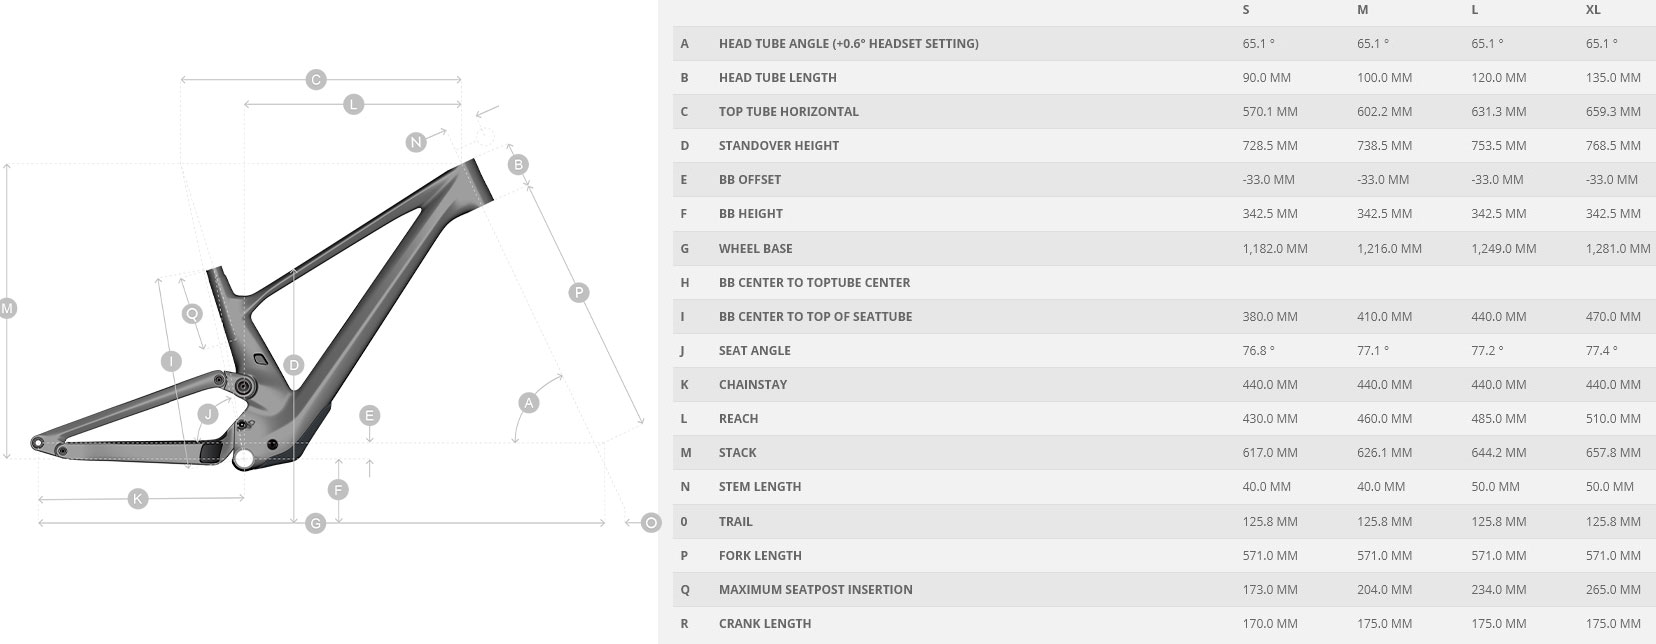Image resolution: width=1656 pixels, height=644 pixels.
Task: Click the circled F BB height marker
Action: tap(339, 489)
